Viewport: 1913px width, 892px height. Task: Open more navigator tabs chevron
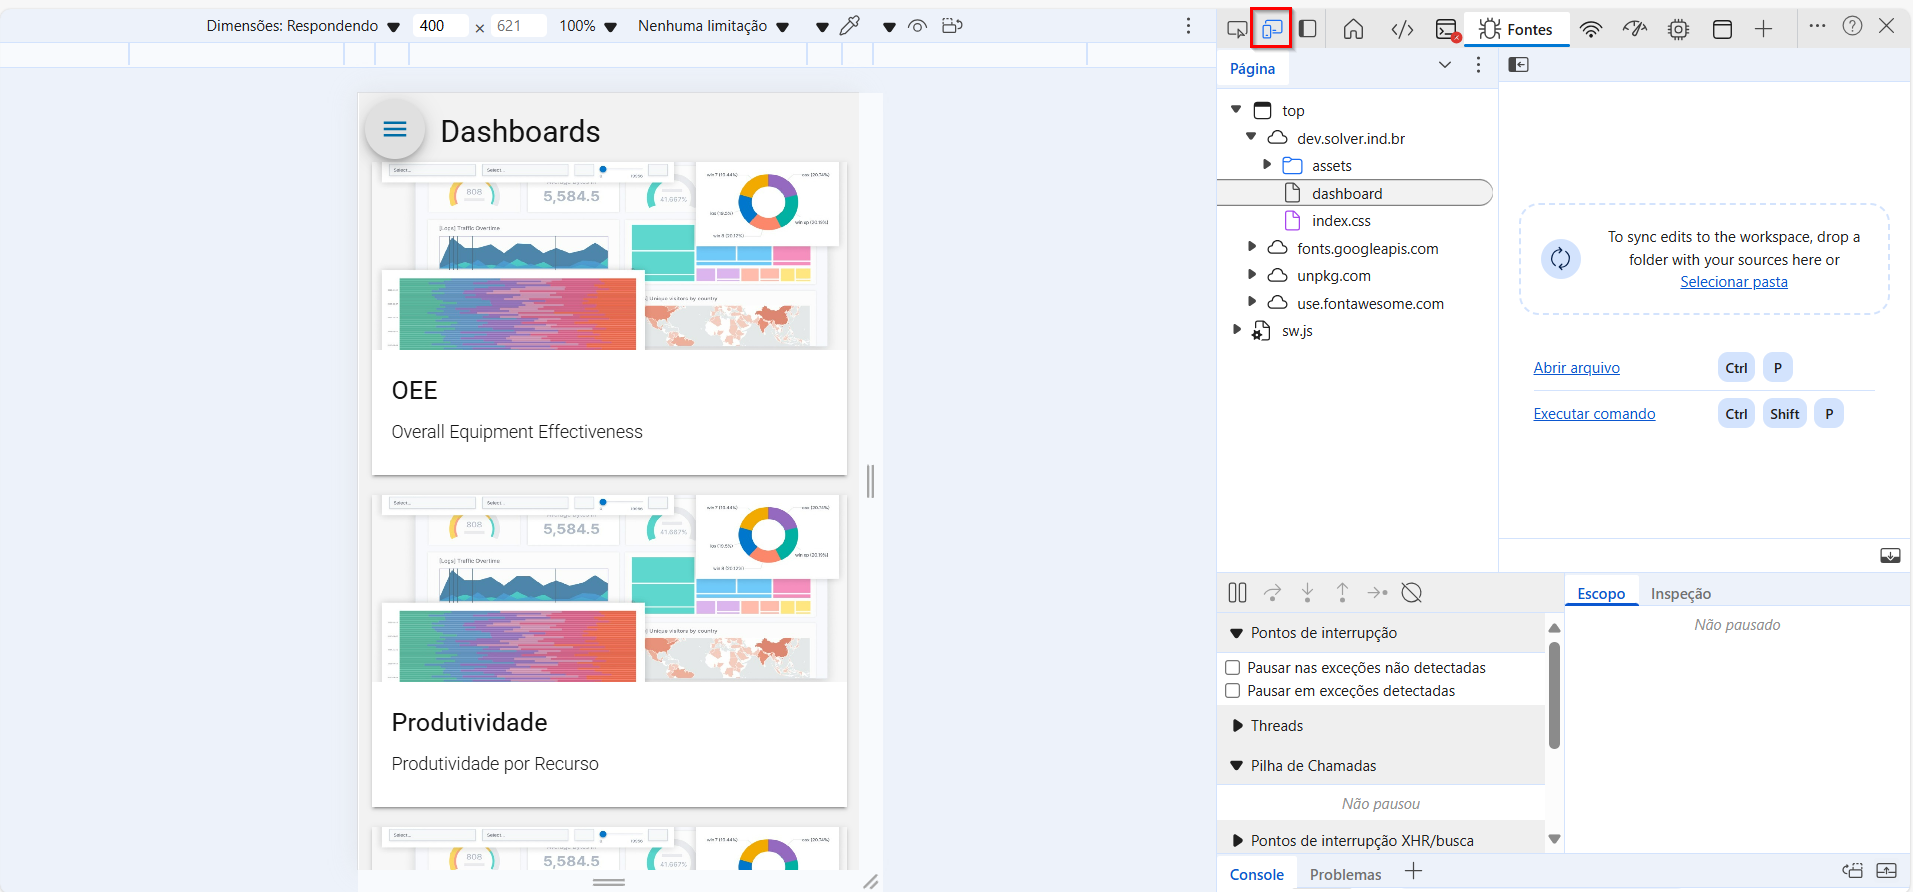click(x=1444, y=65)
